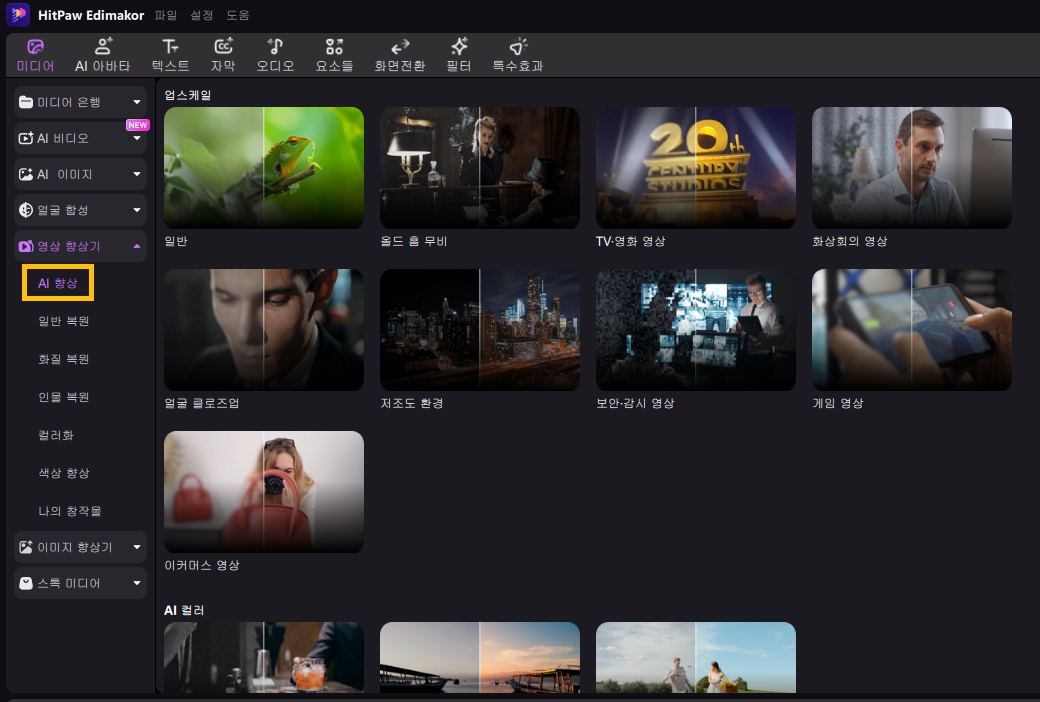Click the 스톡 미디어 icon

[x=26, y=583]
